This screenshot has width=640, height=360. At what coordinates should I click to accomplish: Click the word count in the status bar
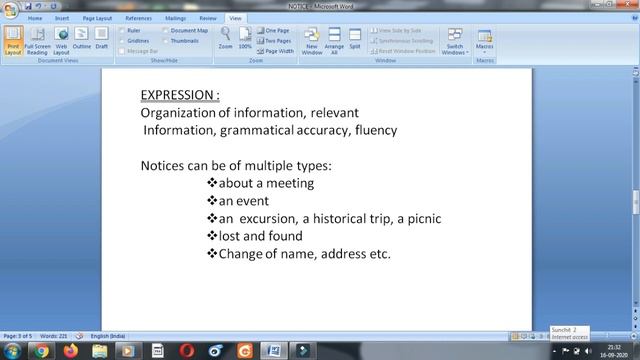[x=53, y=336]
